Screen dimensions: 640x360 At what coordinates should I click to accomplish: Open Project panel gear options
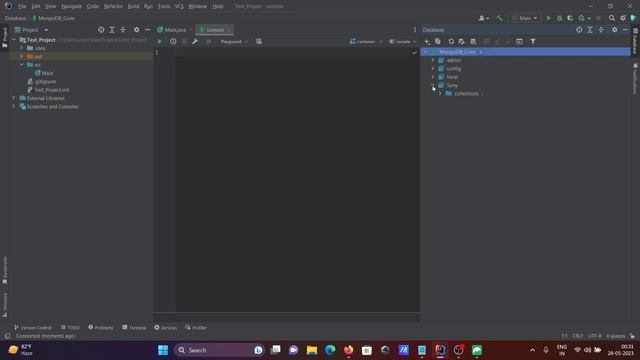[136, 30]
